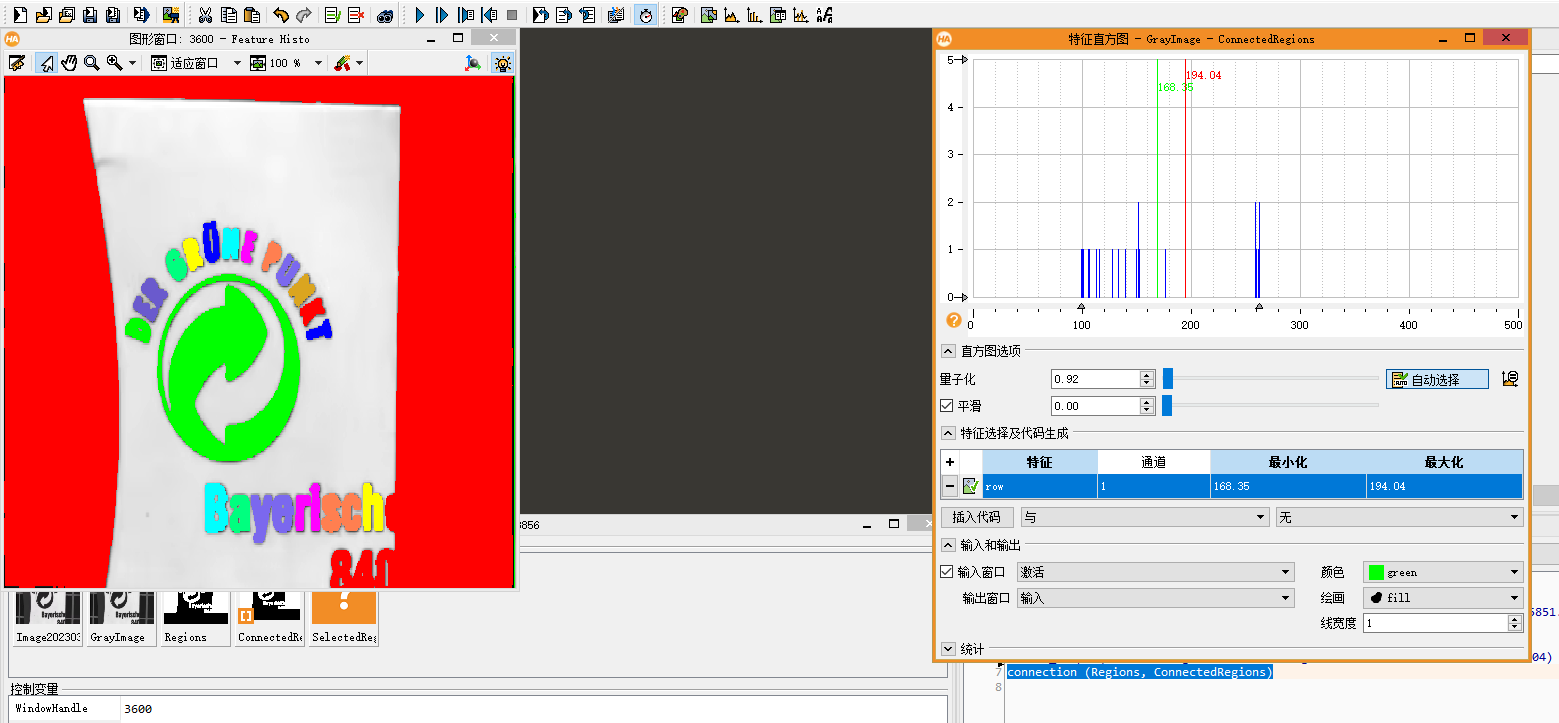Toggle the stopwatch timing icon
The height and width of the screenshot is (723, 1559).
646,15
